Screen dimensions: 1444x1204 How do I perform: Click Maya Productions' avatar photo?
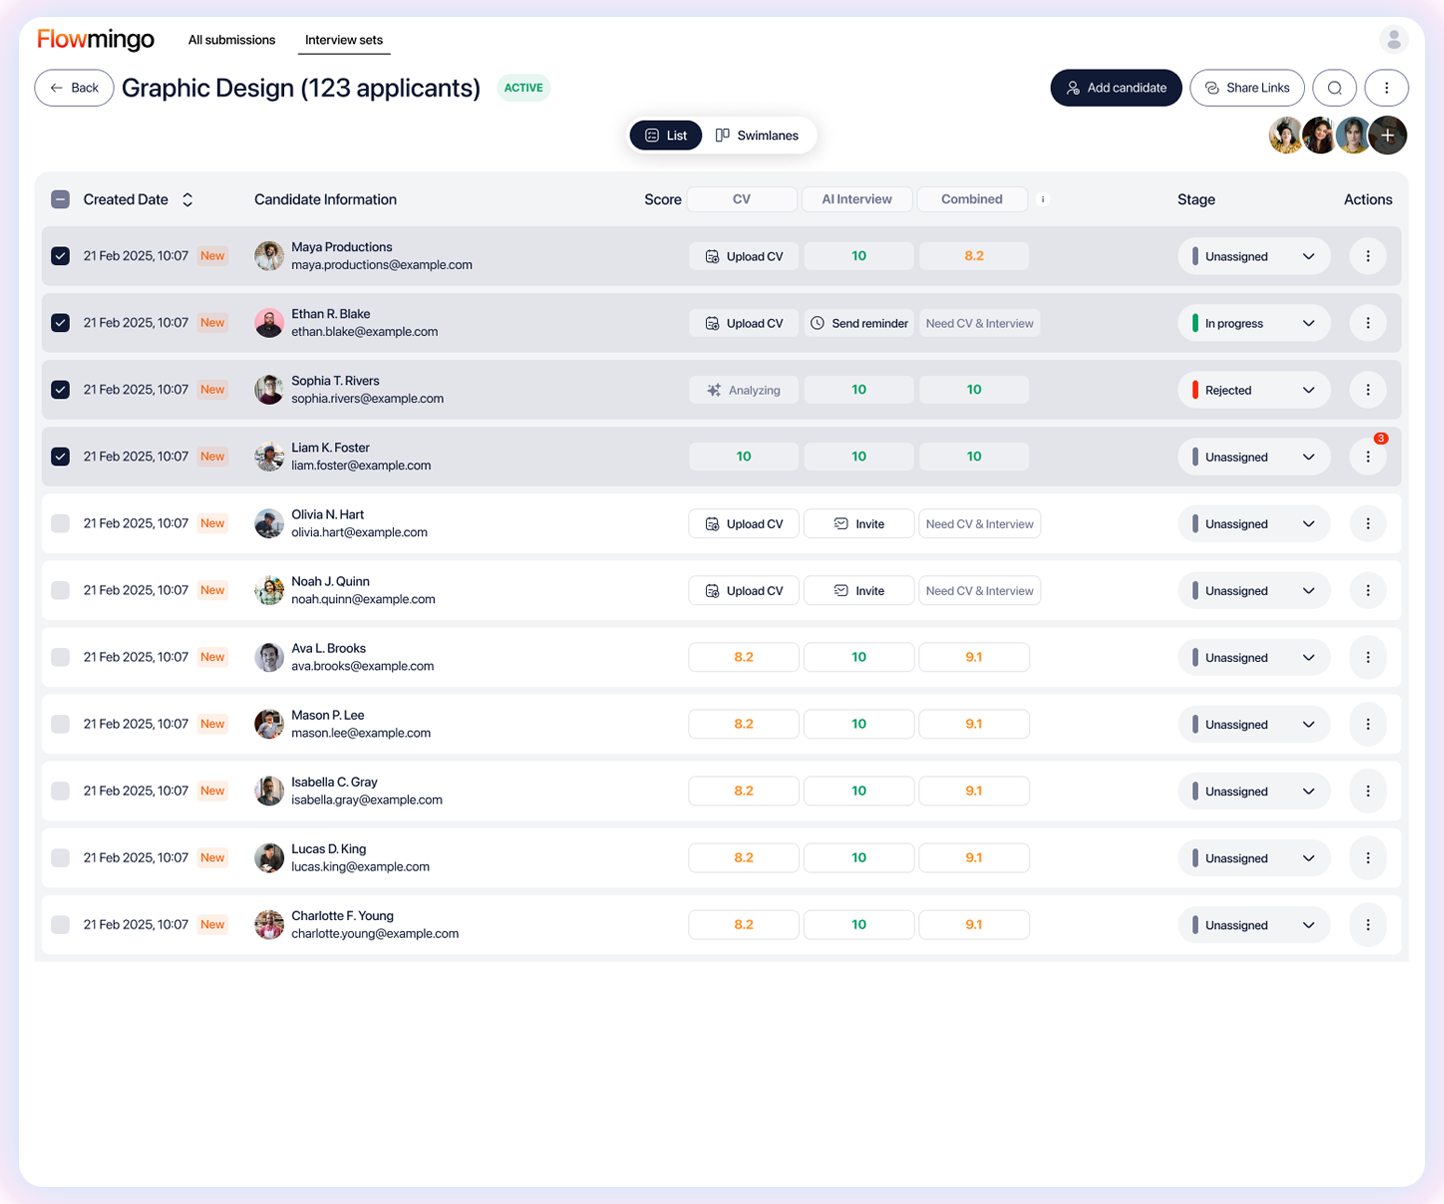(269, 256)
